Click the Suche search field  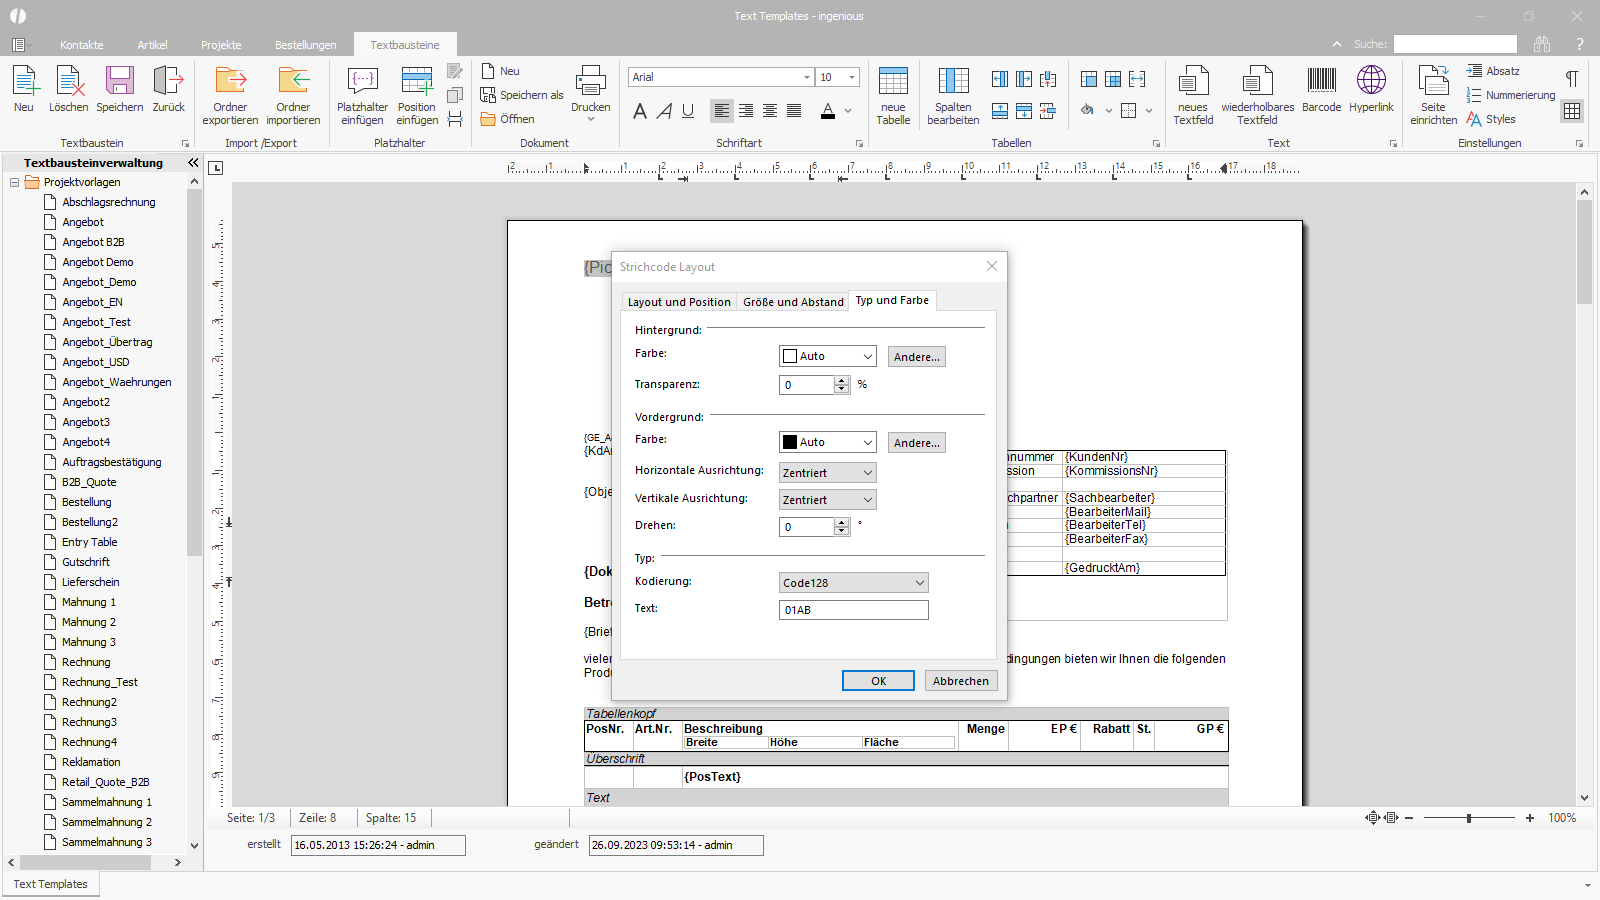point(1455,44)
